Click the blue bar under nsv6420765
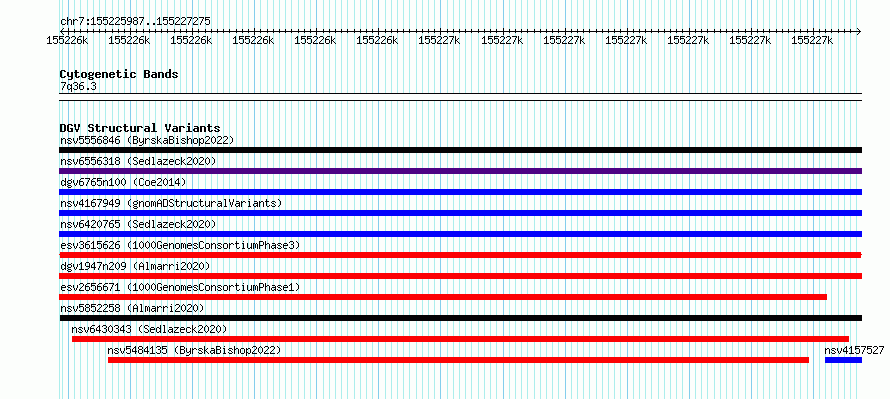This screenshot has height=399, width=890. tap(460, 234)
